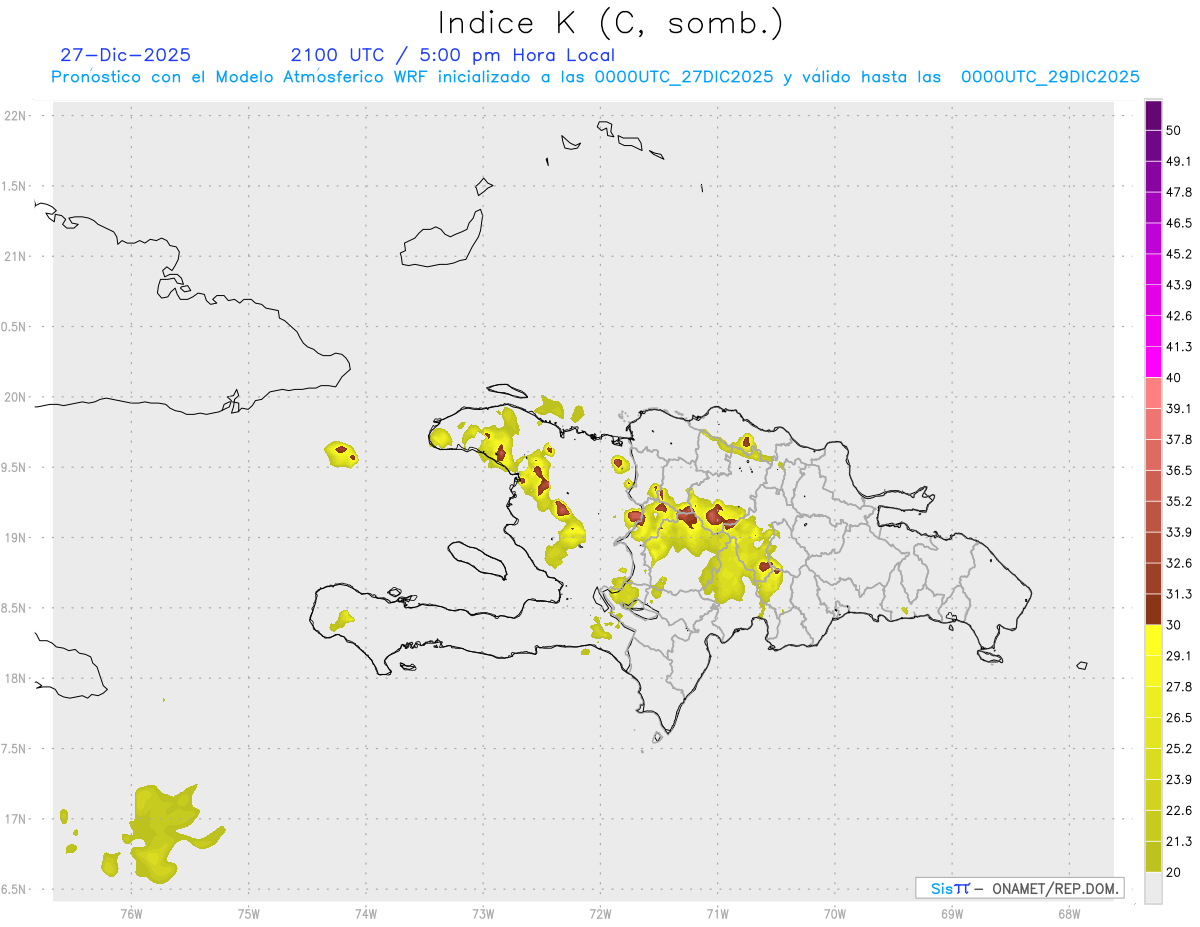Click the "69W" longitude label
Viewport: 1200px width, 927px height.
[952, 915]
